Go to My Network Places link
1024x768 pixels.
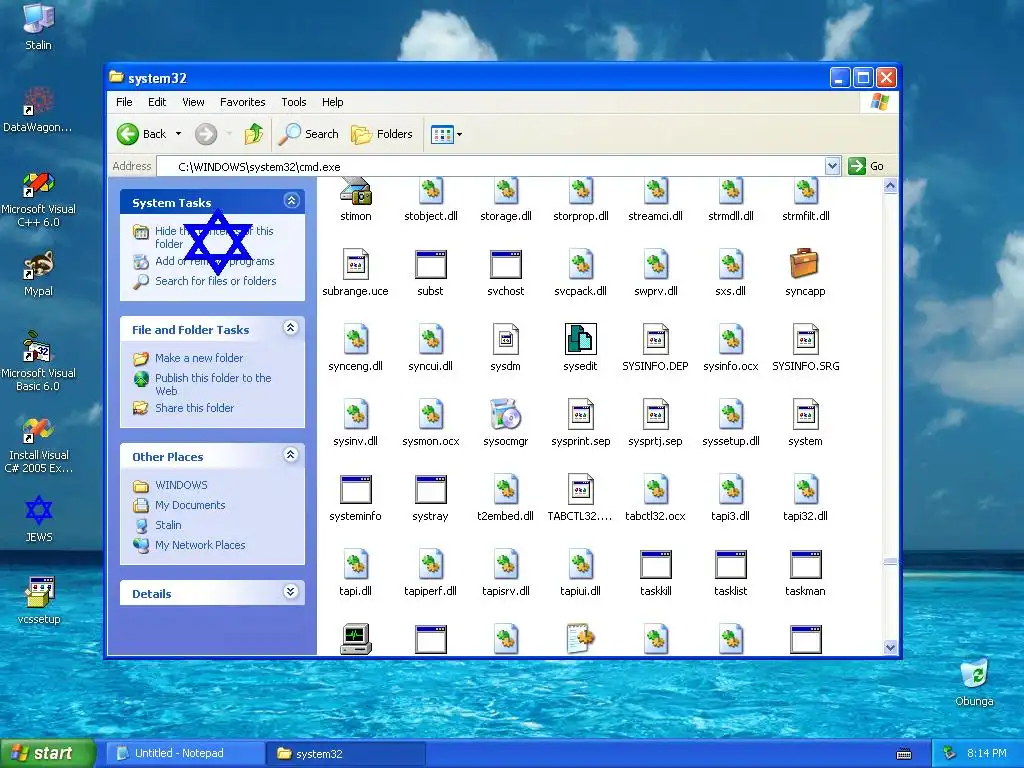[x=200, y=545]
